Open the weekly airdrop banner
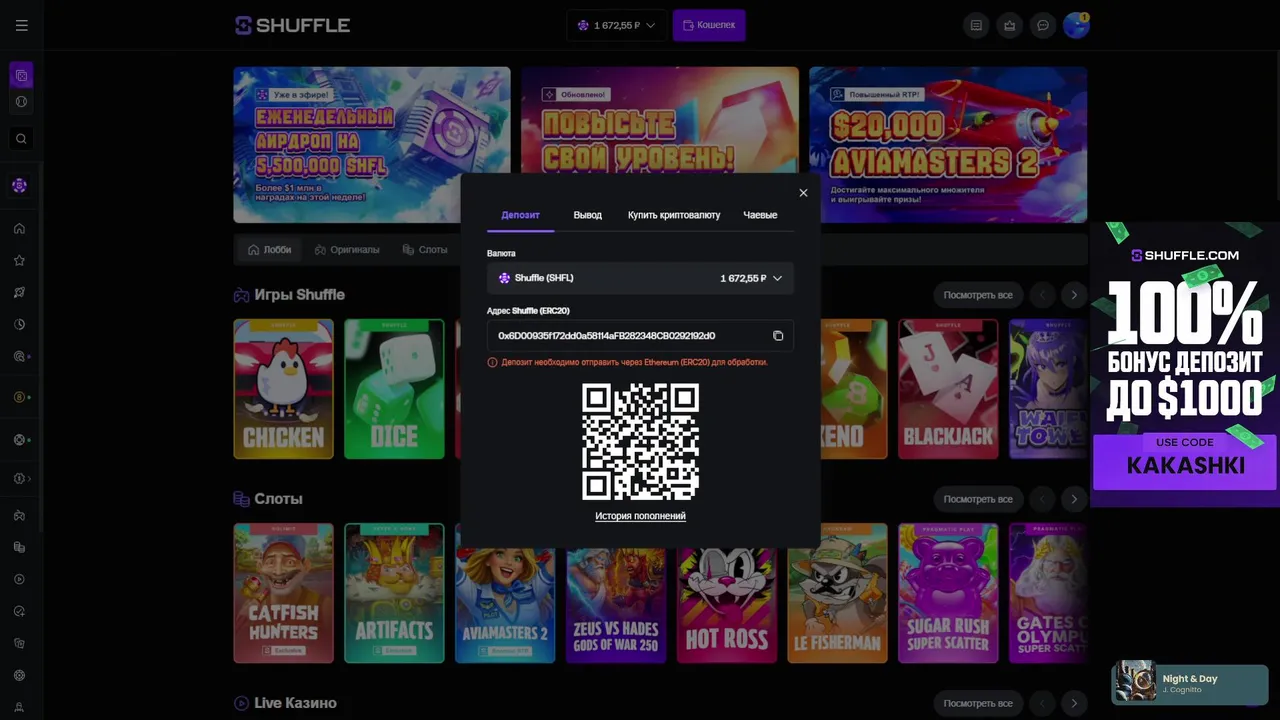 coord(372,145)
